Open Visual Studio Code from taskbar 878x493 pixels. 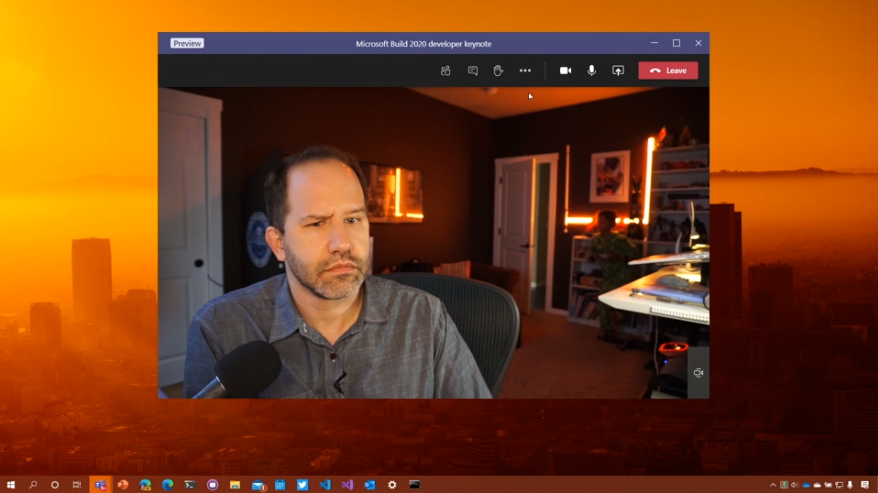(x=325, y=485)
